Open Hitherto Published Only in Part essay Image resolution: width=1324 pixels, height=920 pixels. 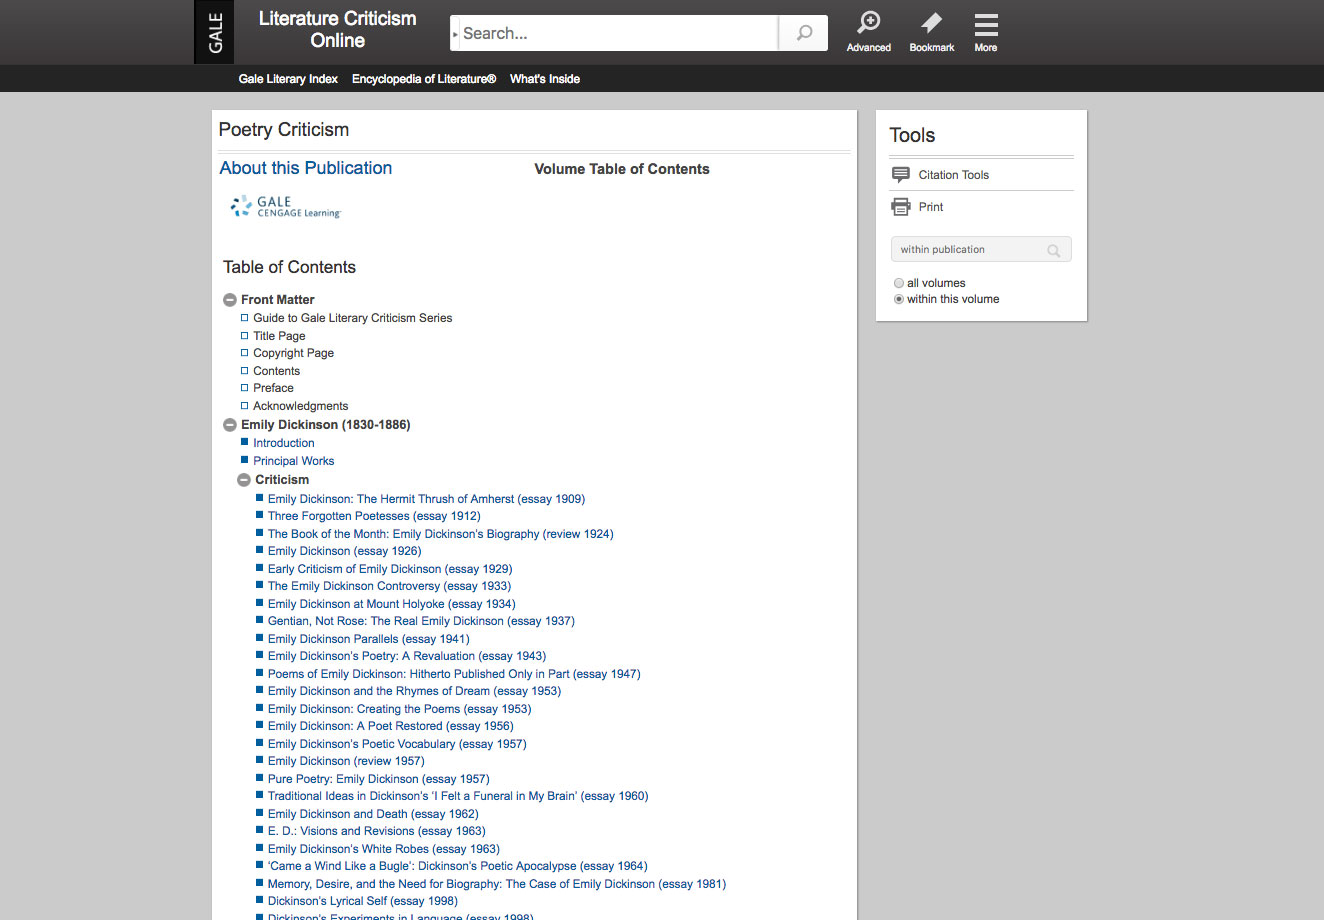(x=454, y=674)
